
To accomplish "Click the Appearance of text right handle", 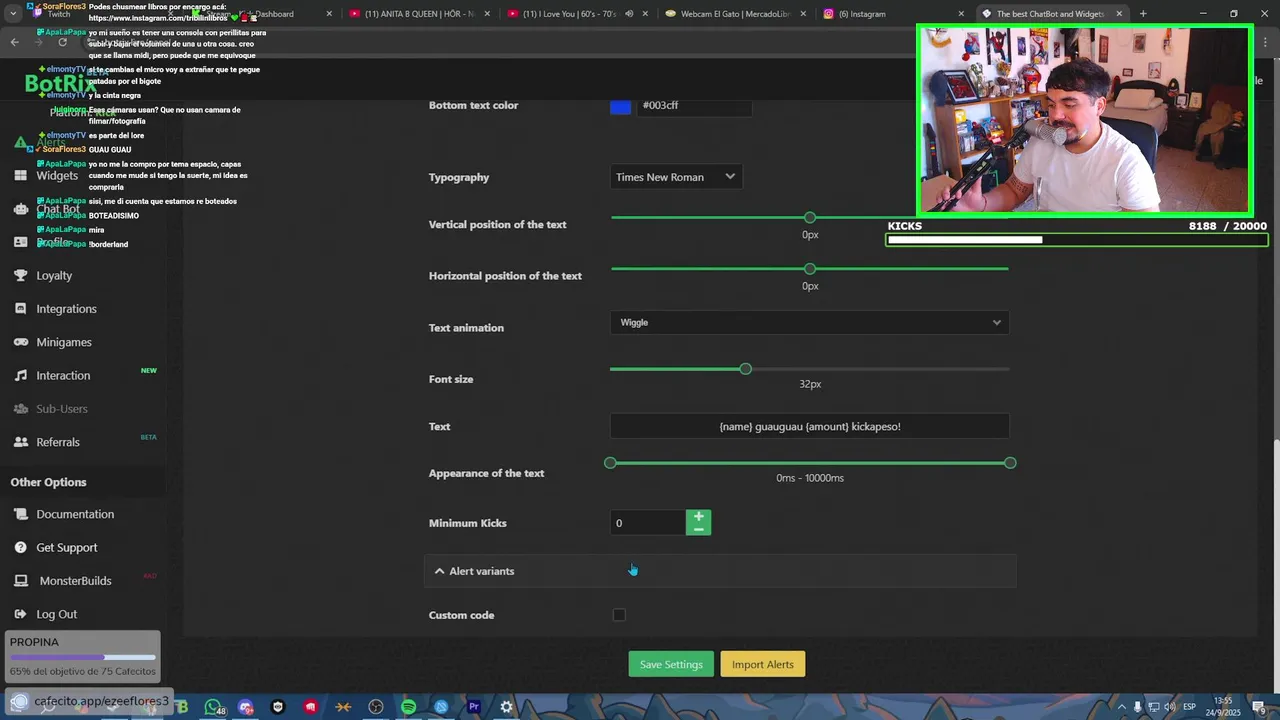I will click(1010, 463).
